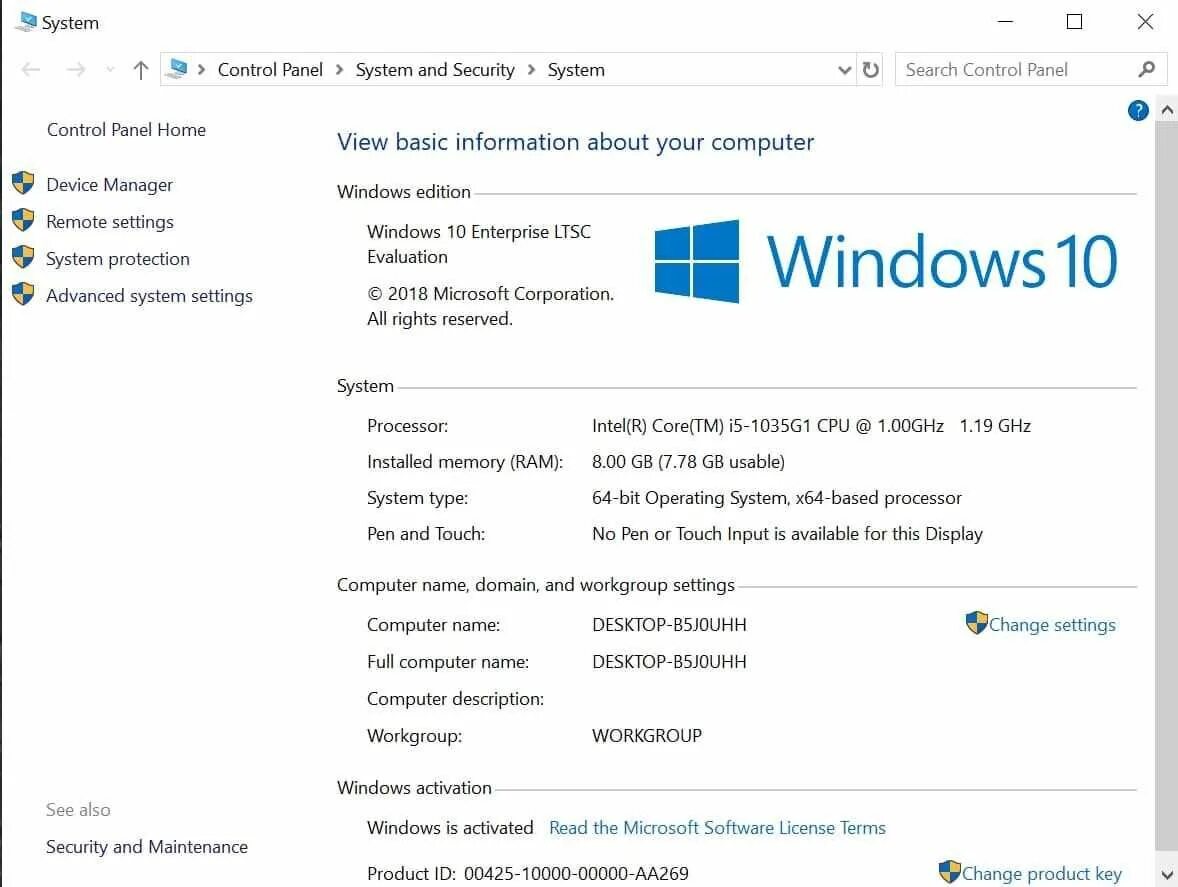Screen dimensions: 1178x887
Task: Click the shield icon next to Change settings
Action: click(977, 623)
